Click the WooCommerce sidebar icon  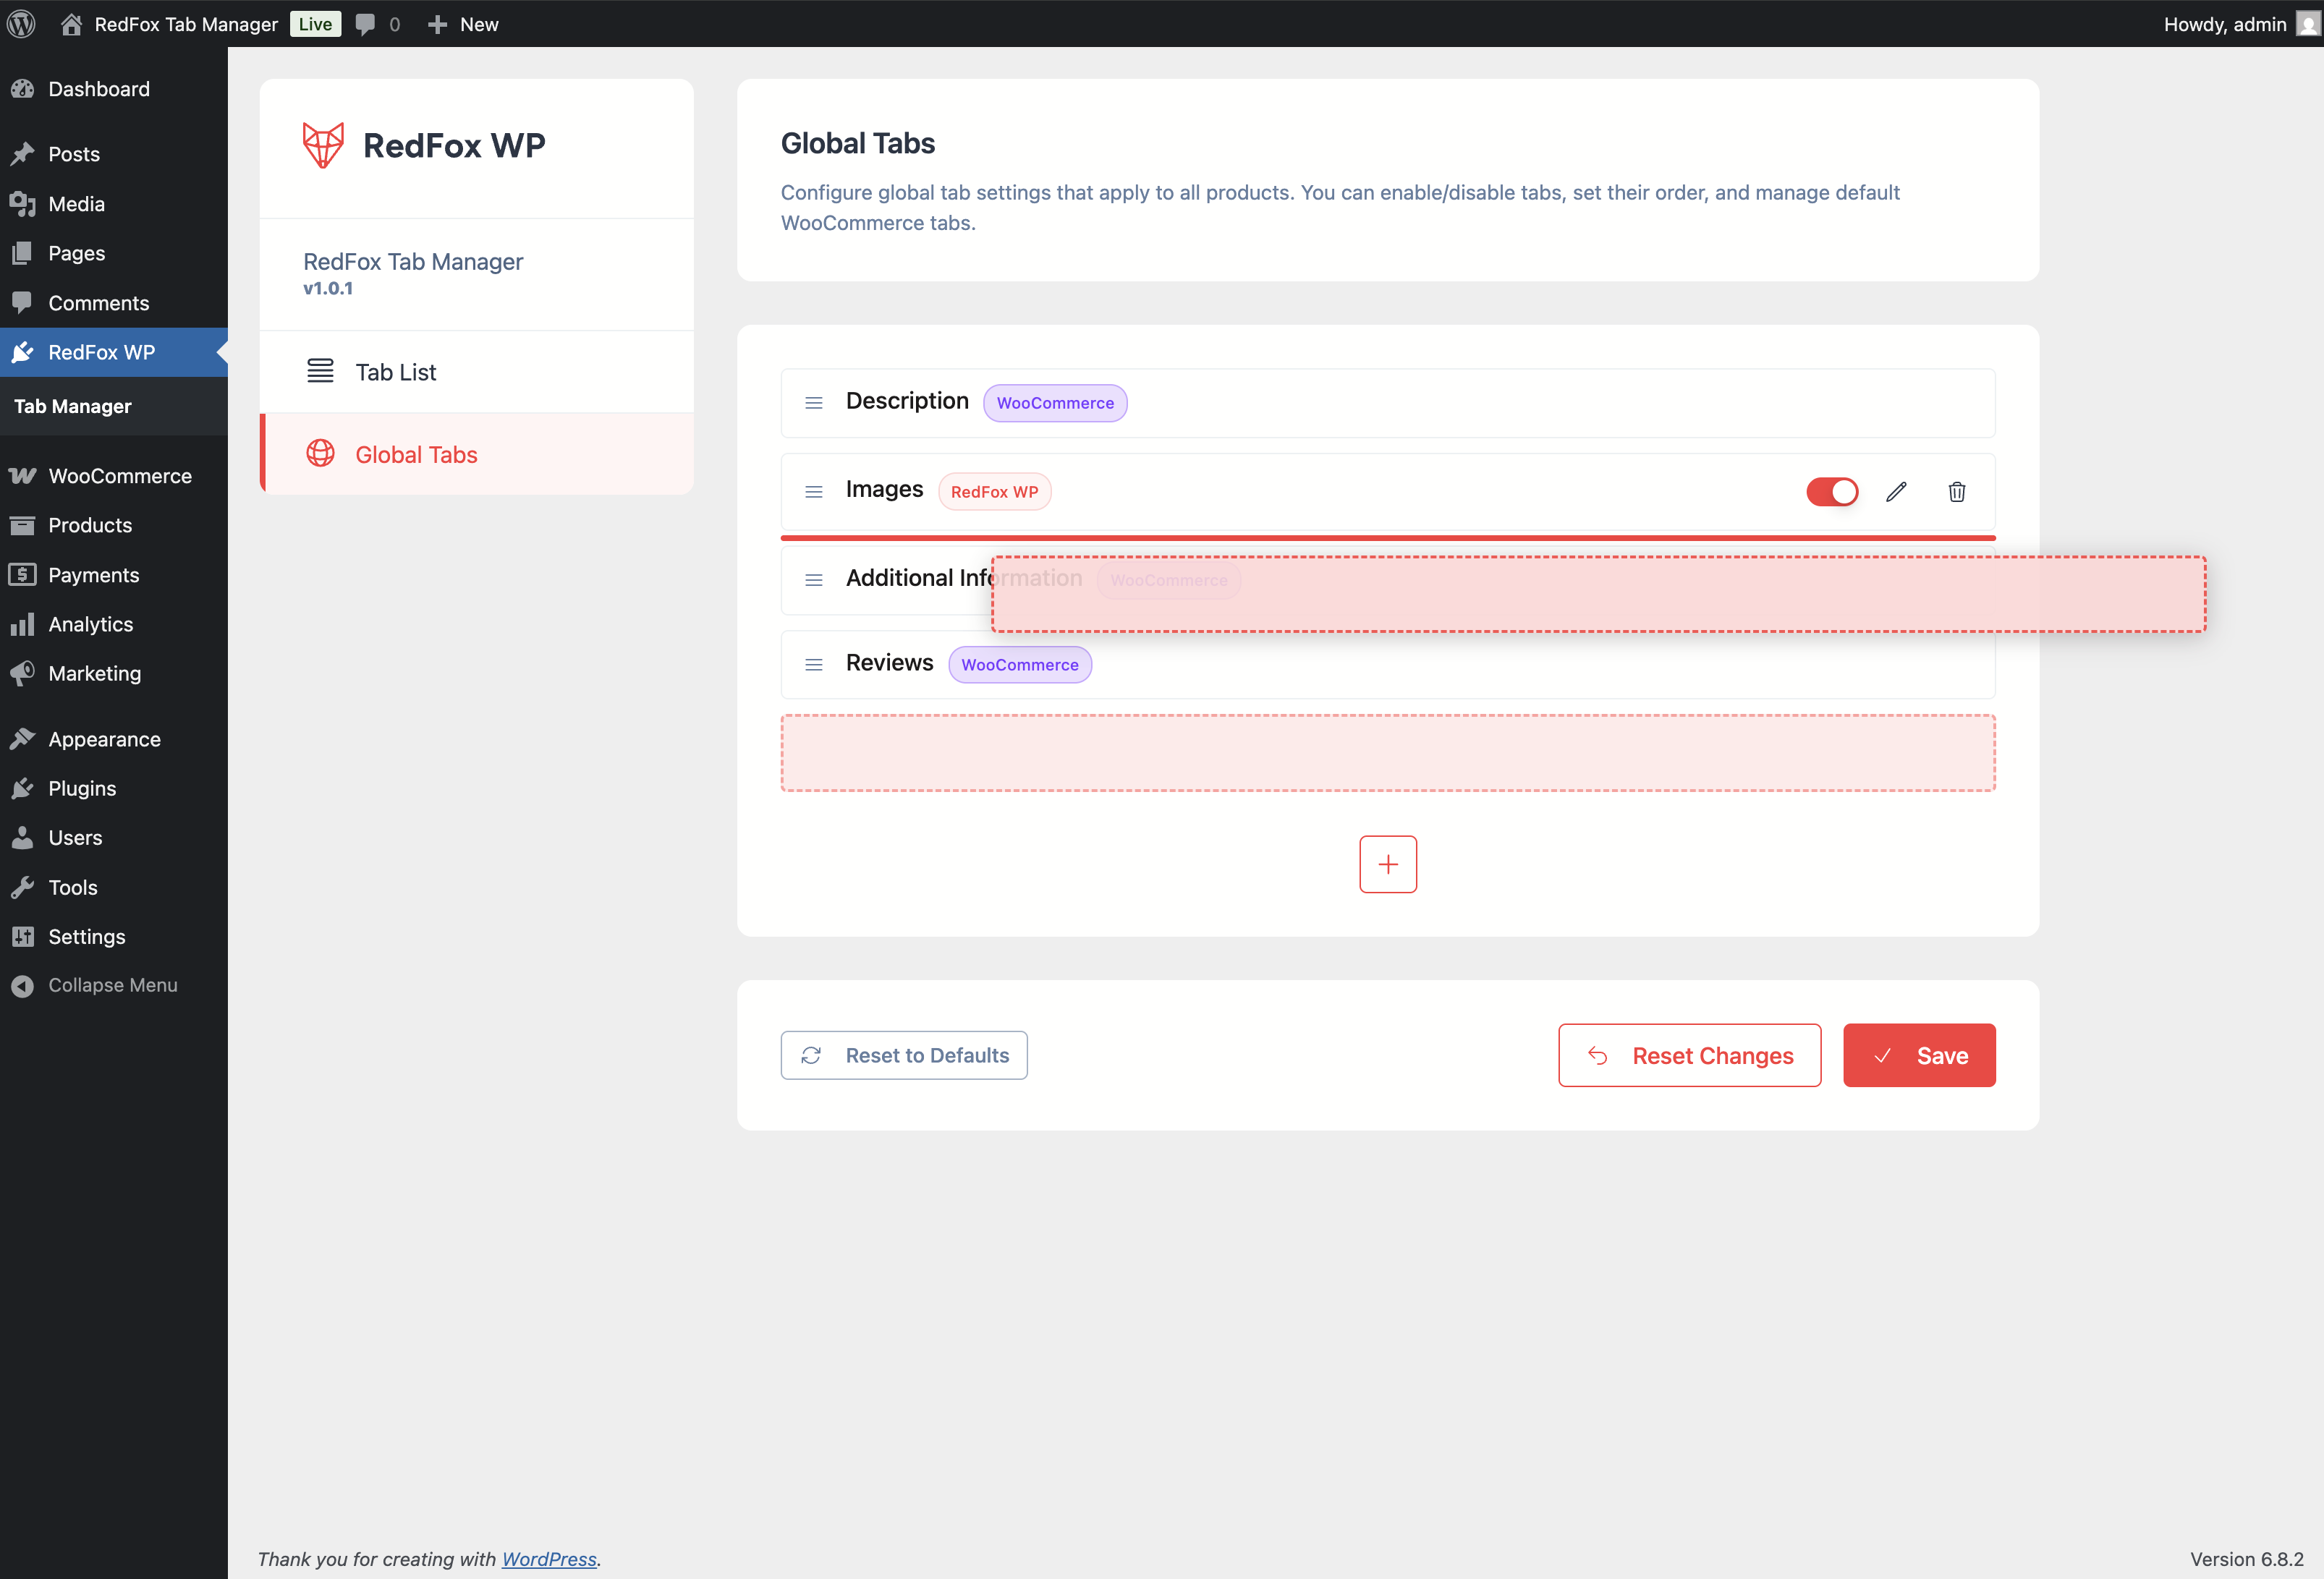point(23,476)
